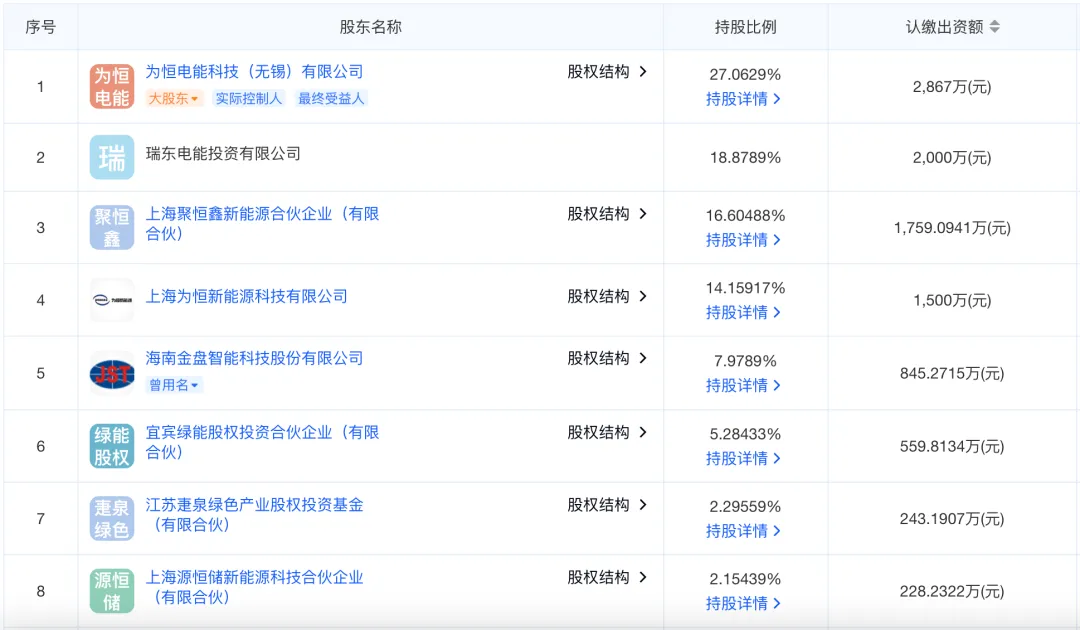Click the 股东名称 column header
The width and height of the screenshot is (1080, 630).
click(x=371, y=27)
